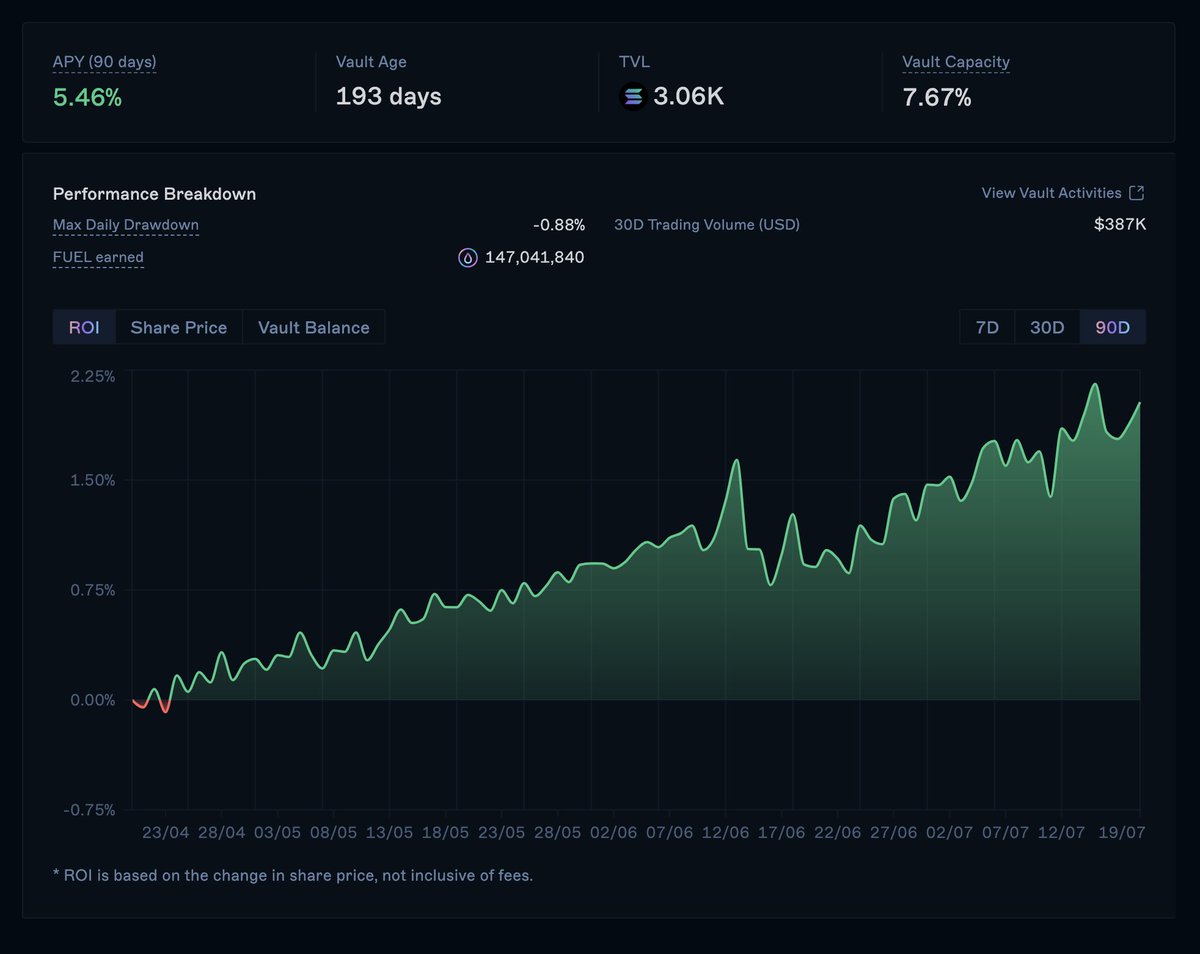Click the 0.75% y-axis label
The height and width of the screenshot is (954, 1200).
tap(94, 590)
